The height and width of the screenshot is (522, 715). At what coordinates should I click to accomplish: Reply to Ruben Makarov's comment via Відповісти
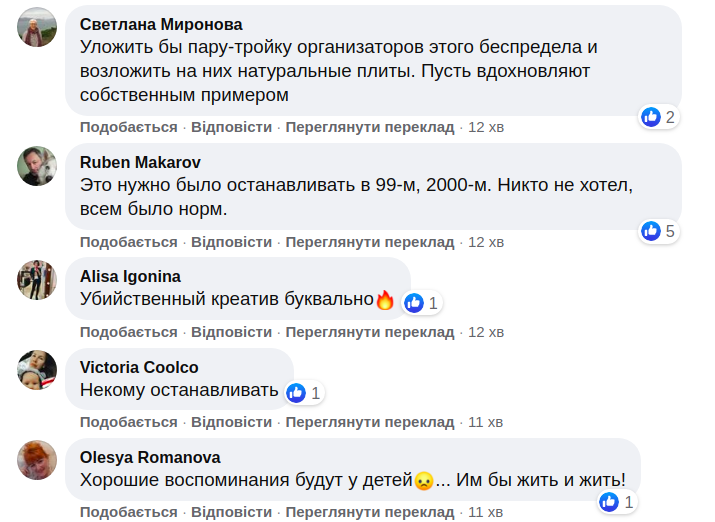(231, 242)
